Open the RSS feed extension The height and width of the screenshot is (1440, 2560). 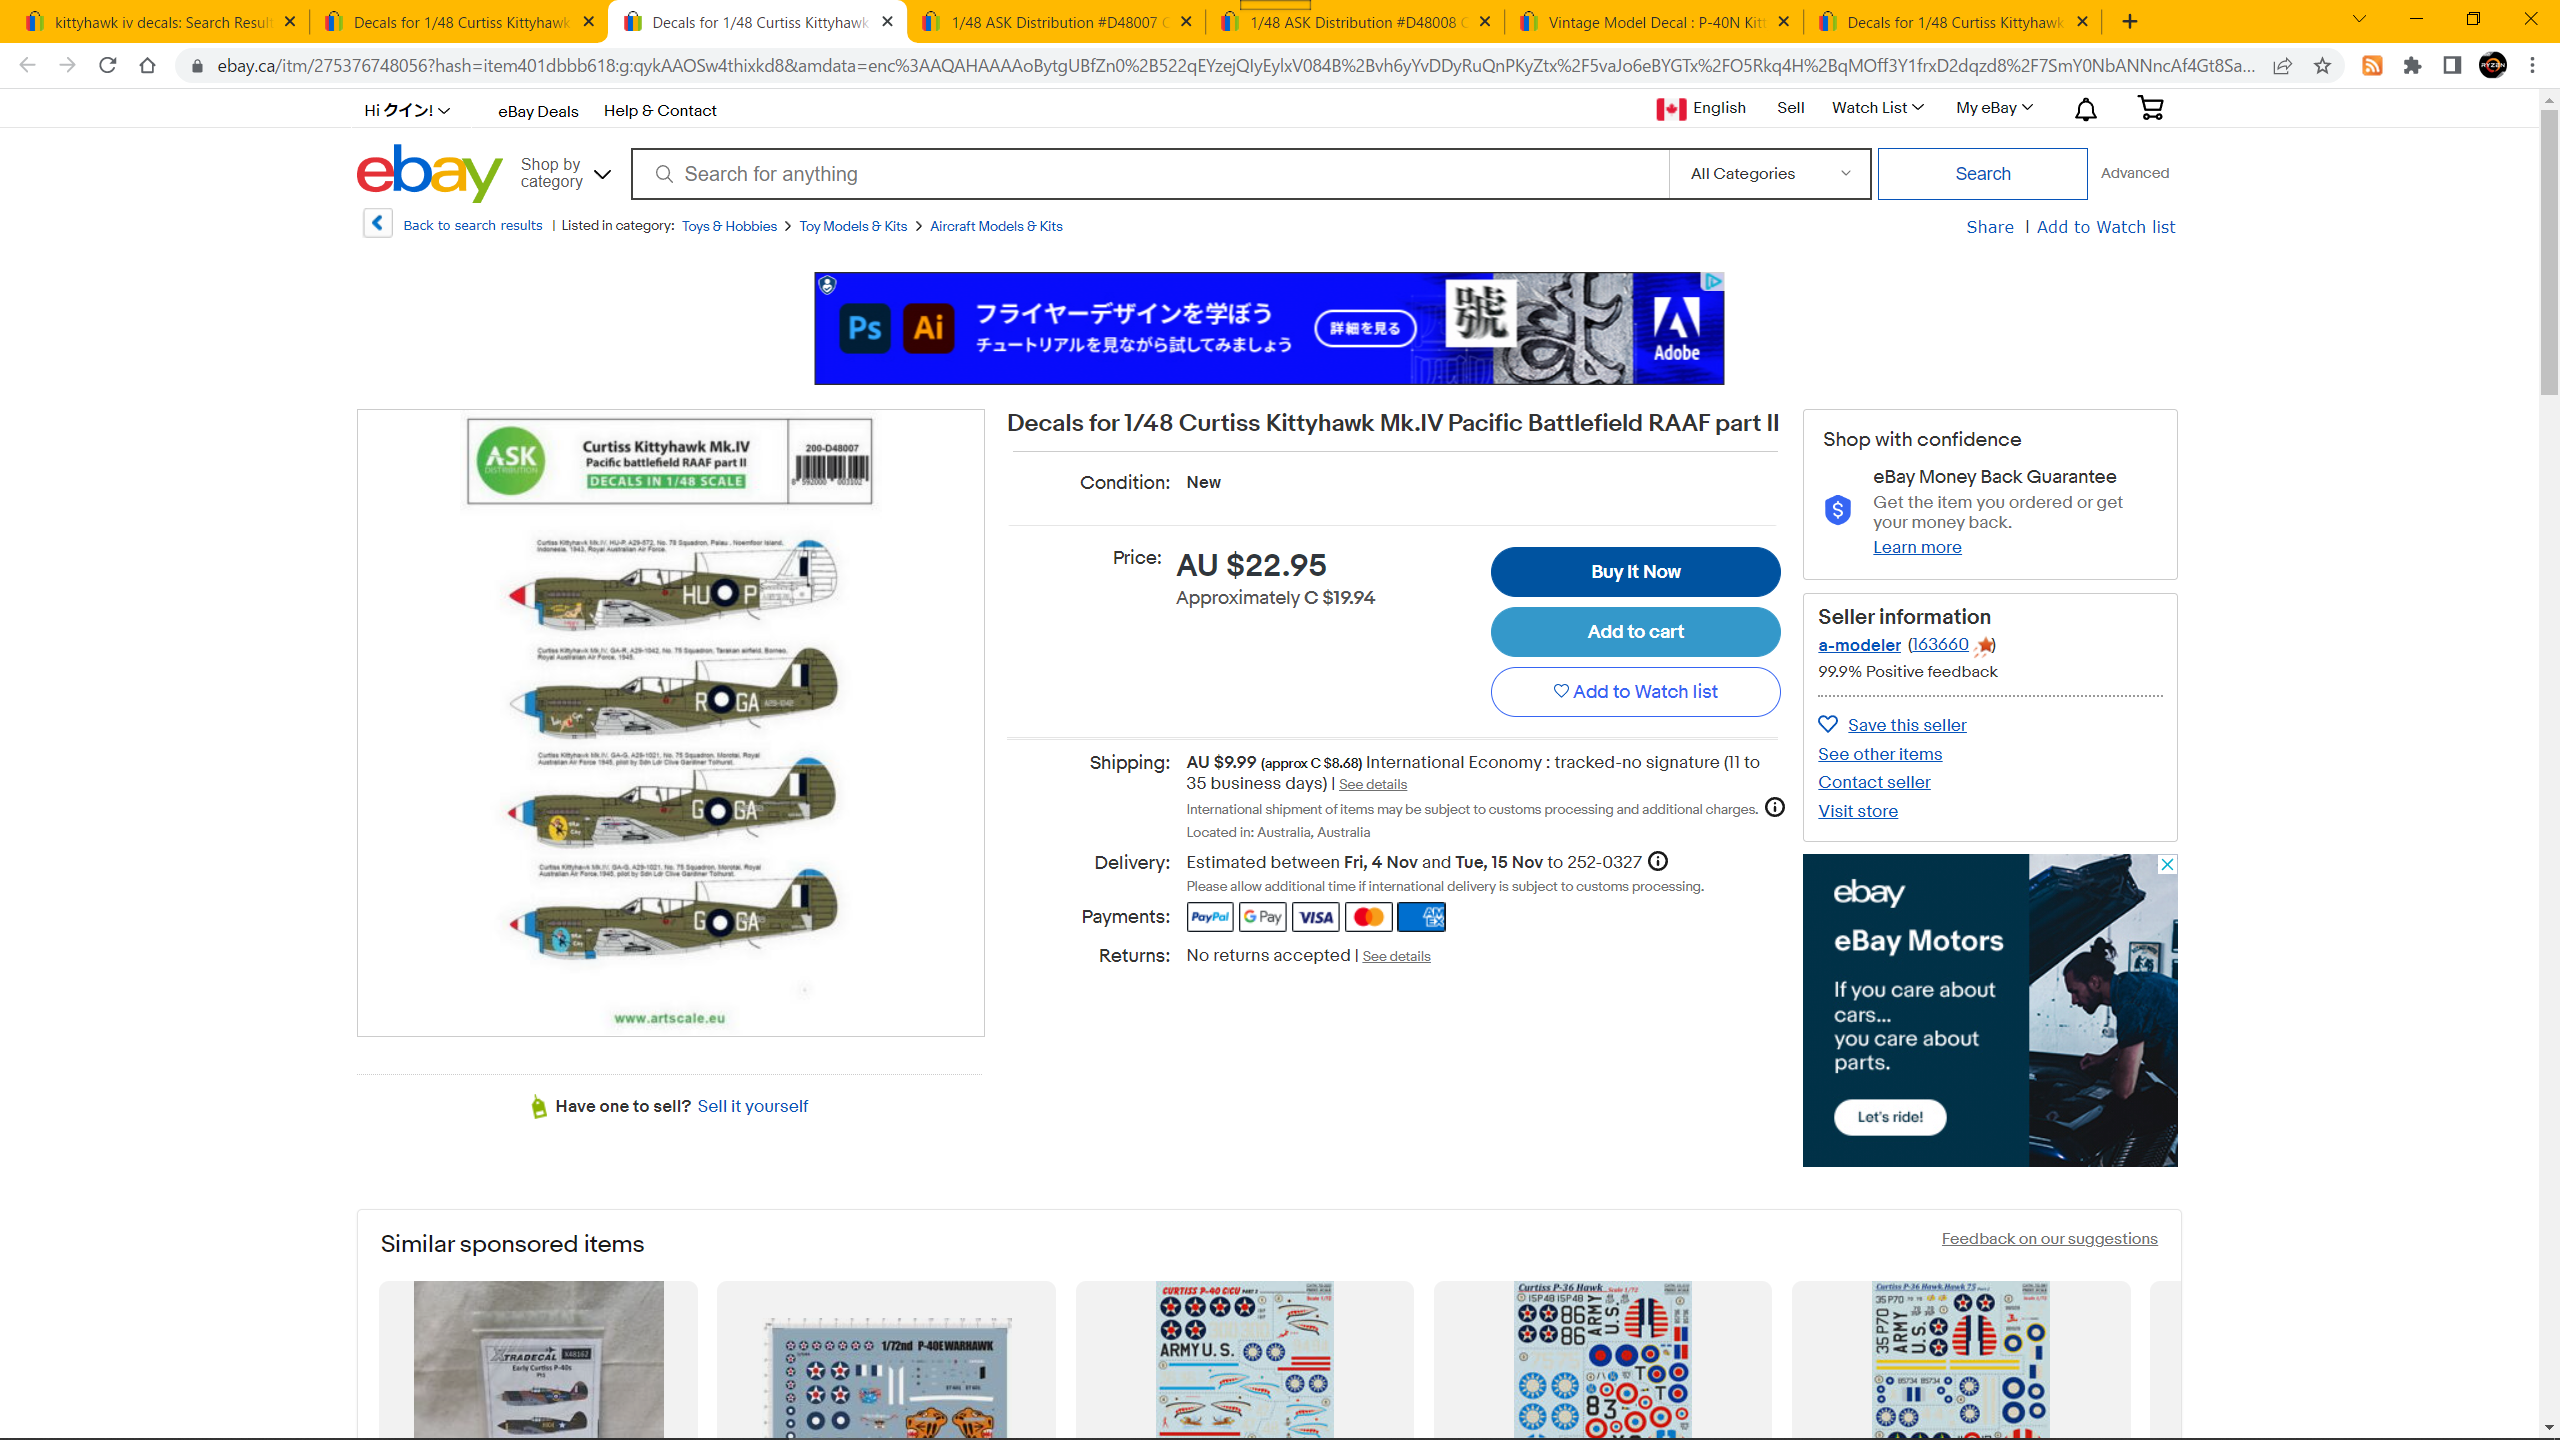pos(2372,66)
